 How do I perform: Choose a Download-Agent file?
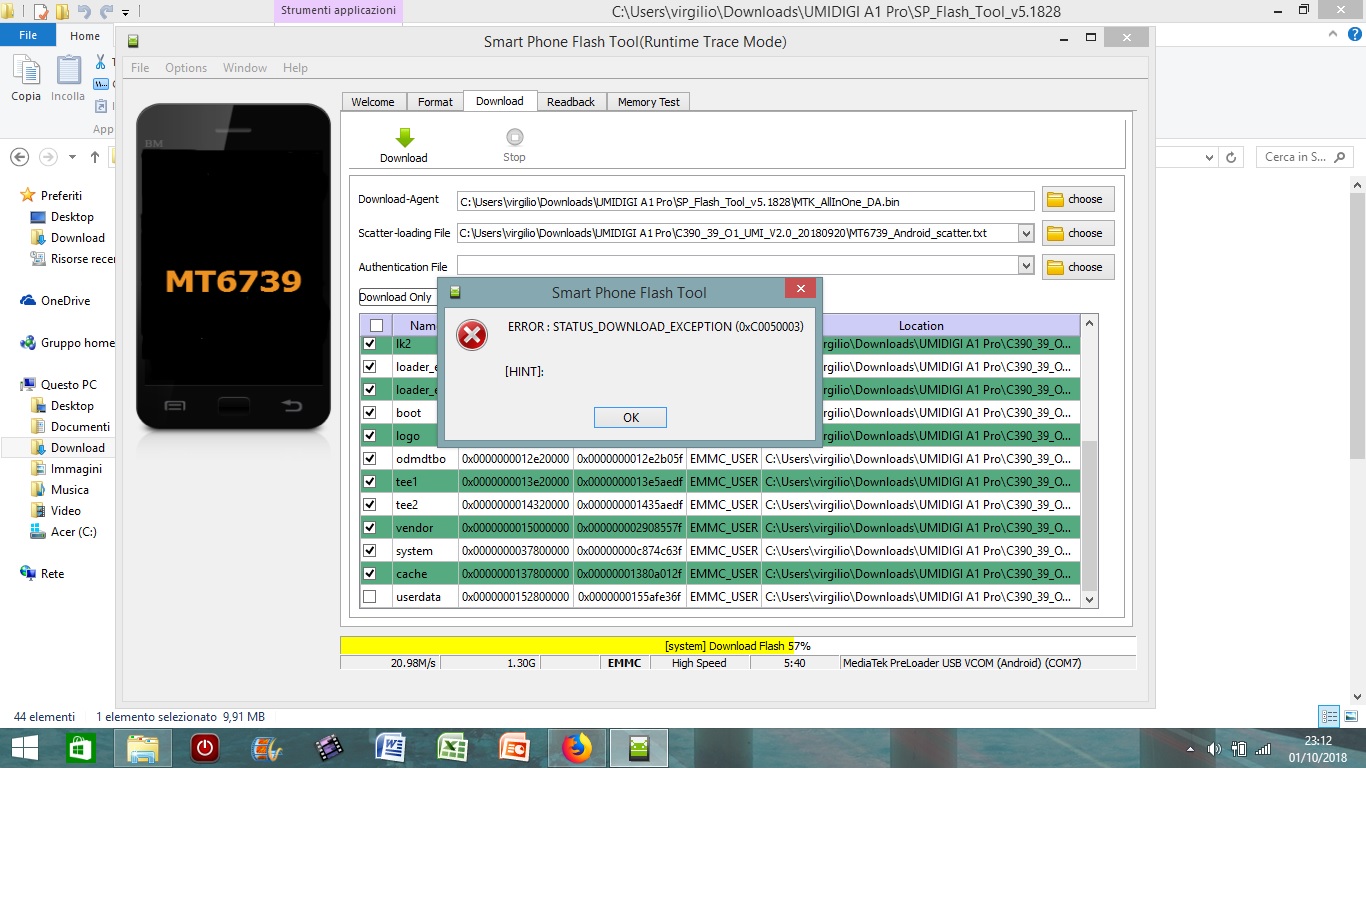tap(1078, 199)
